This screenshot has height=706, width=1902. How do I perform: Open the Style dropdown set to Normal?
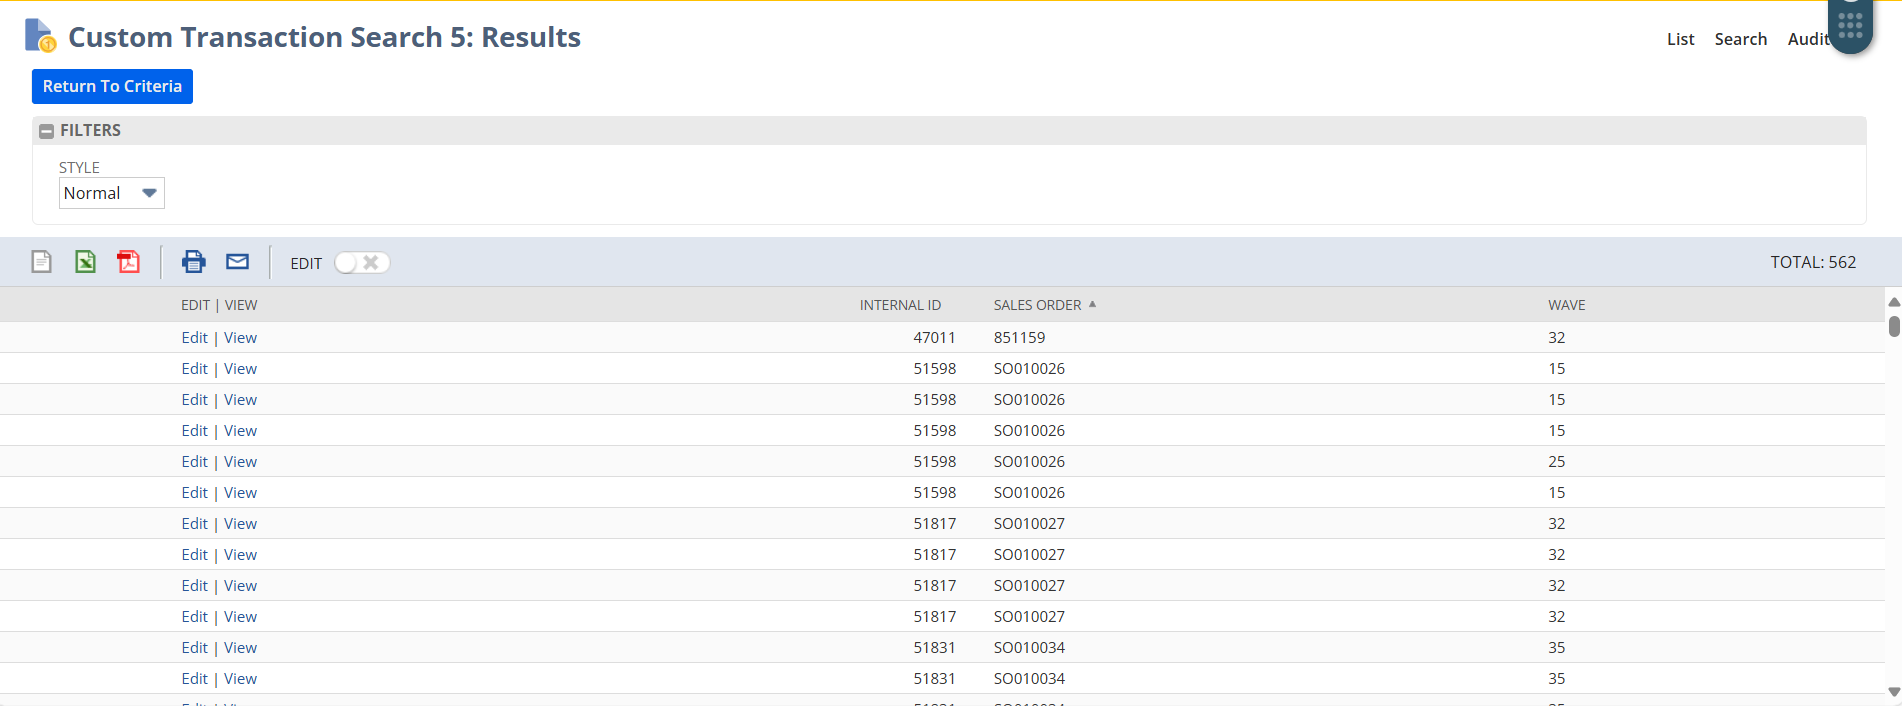111,193
